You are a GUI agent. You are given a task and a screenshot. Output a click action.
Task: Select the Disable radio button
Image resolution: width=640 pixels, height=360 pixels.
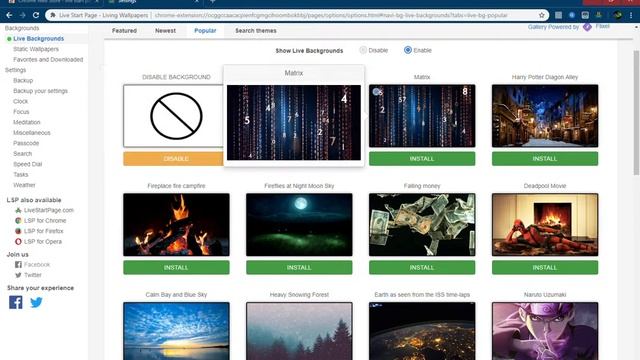pos(363,50)
